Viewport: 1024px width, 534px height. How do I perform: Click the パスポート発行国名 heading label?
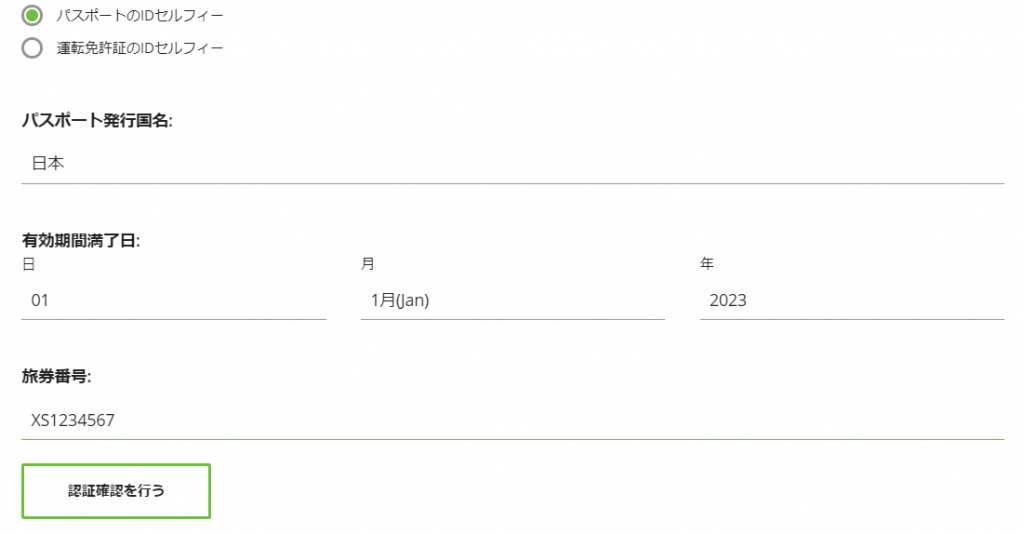coord(97,121)
